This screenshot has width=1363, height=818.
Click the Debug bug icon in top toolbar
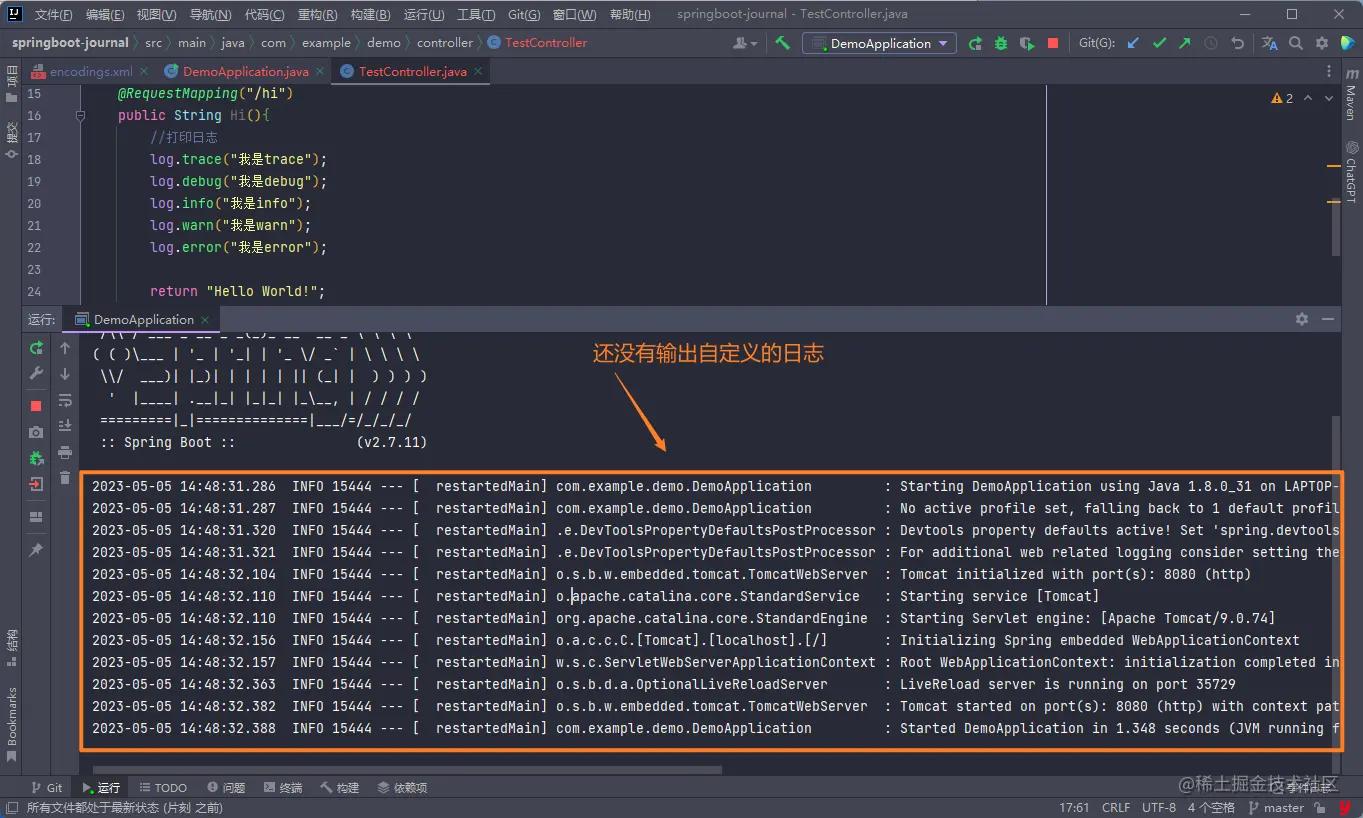tap(1001, 43)
